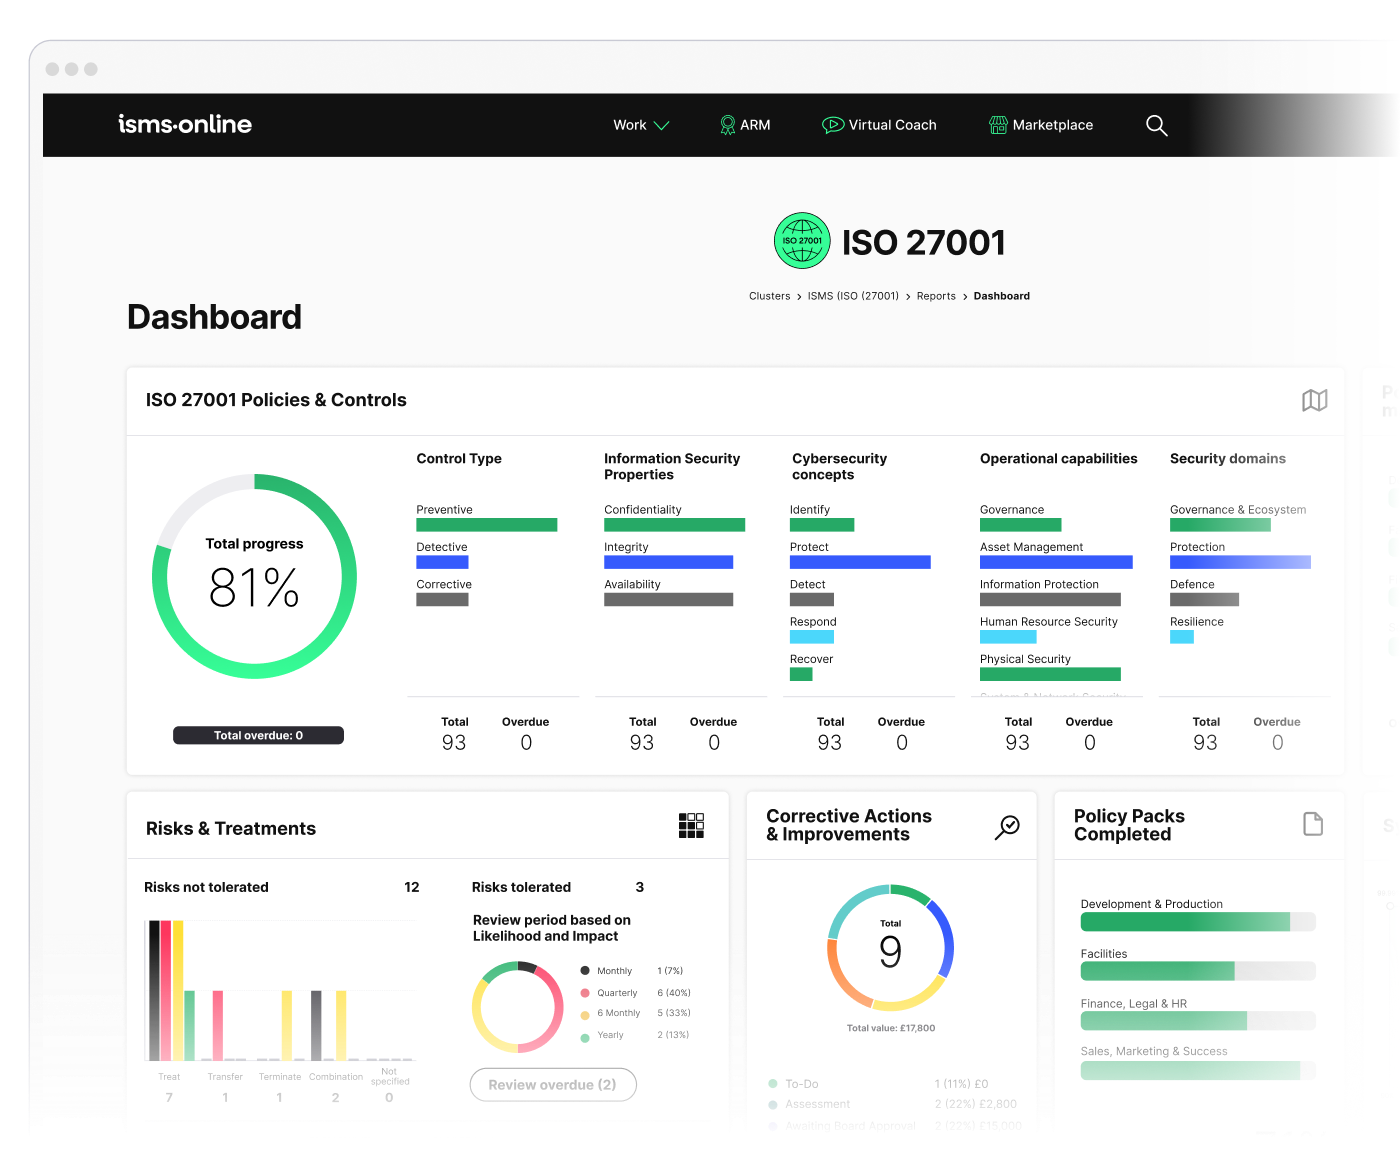The height and width of the screenshot is (1160, 1400).
Task: Click the Quarterly legend entry
Action: tap(636, 993)
